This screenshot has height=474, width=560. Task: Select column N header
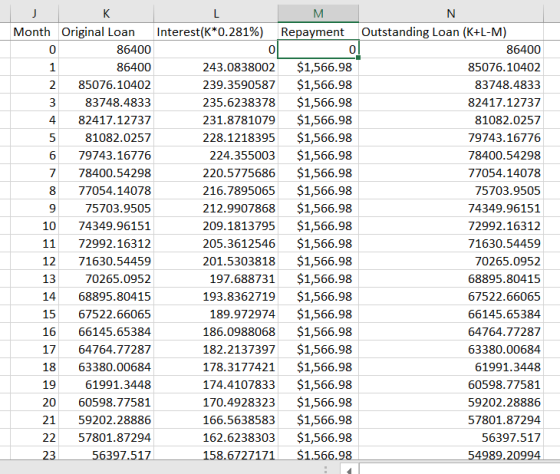(451, 14)
